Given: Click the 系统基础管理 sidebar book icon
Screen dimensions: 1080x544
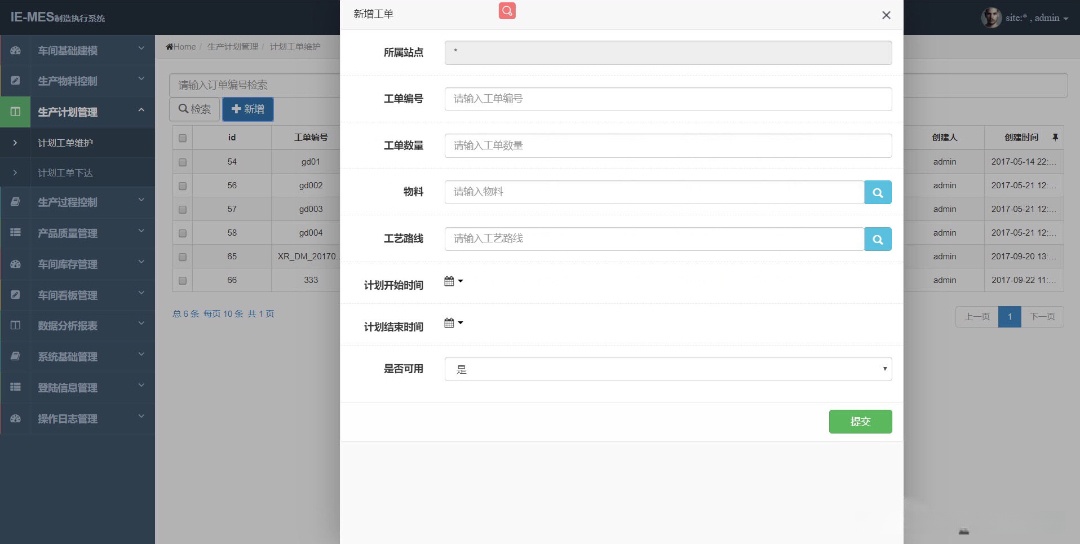Looking at the screenshot, I should [x=15, y=357].
